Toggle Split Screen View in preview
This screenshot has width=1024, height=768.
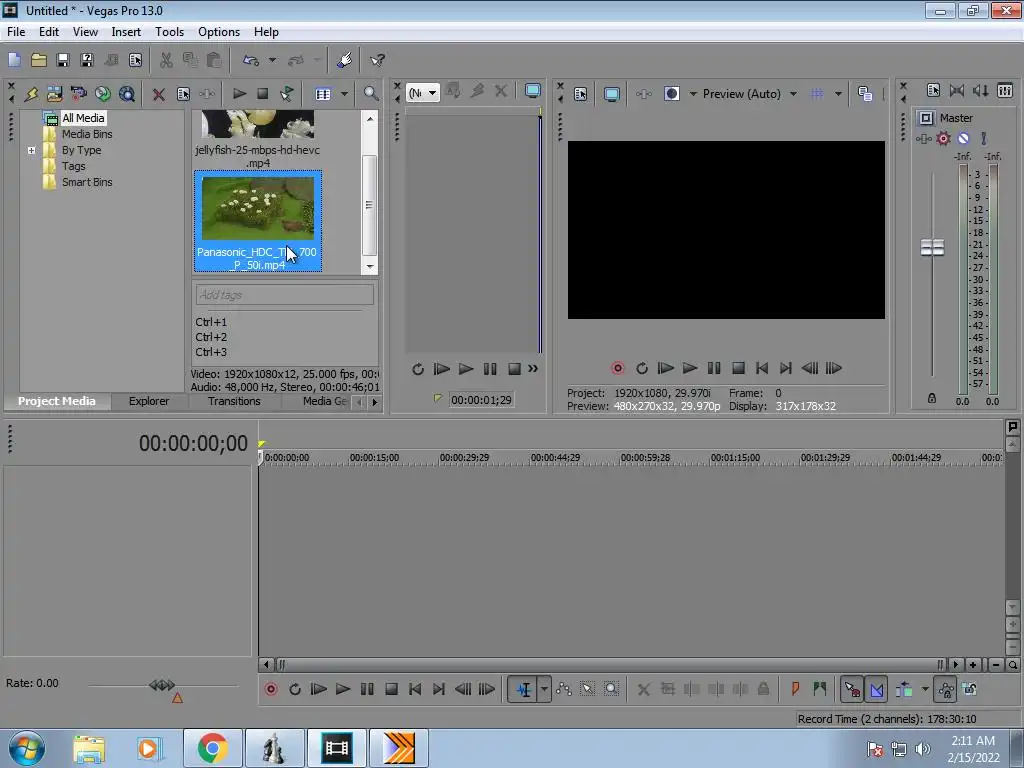[x=671, y=94]
